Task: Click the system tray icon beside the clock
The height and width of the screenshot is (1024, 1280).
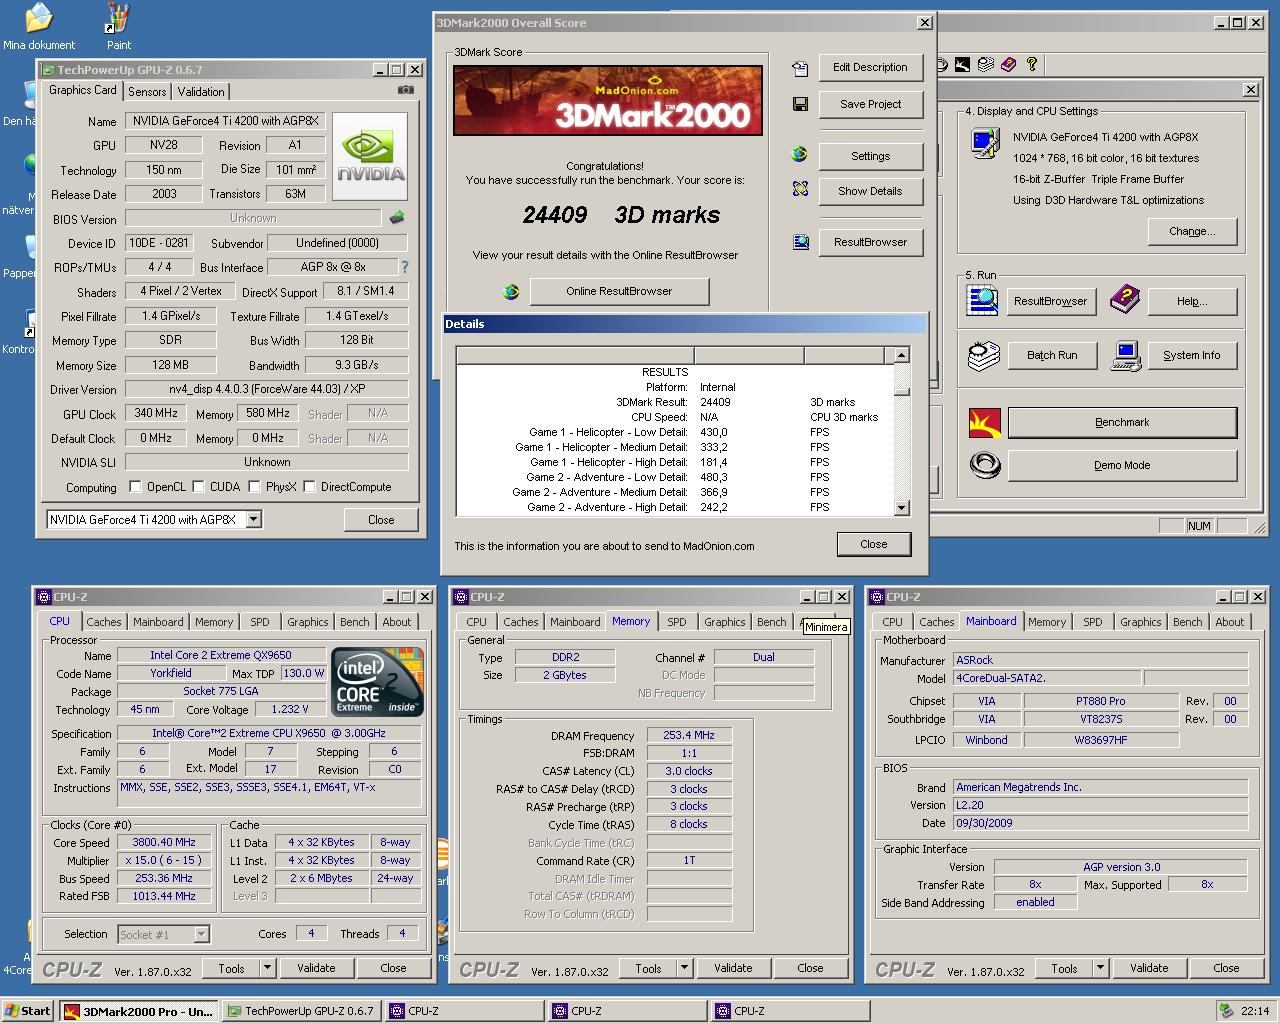Action: pyautogui.click(x=1226, y=1011)
